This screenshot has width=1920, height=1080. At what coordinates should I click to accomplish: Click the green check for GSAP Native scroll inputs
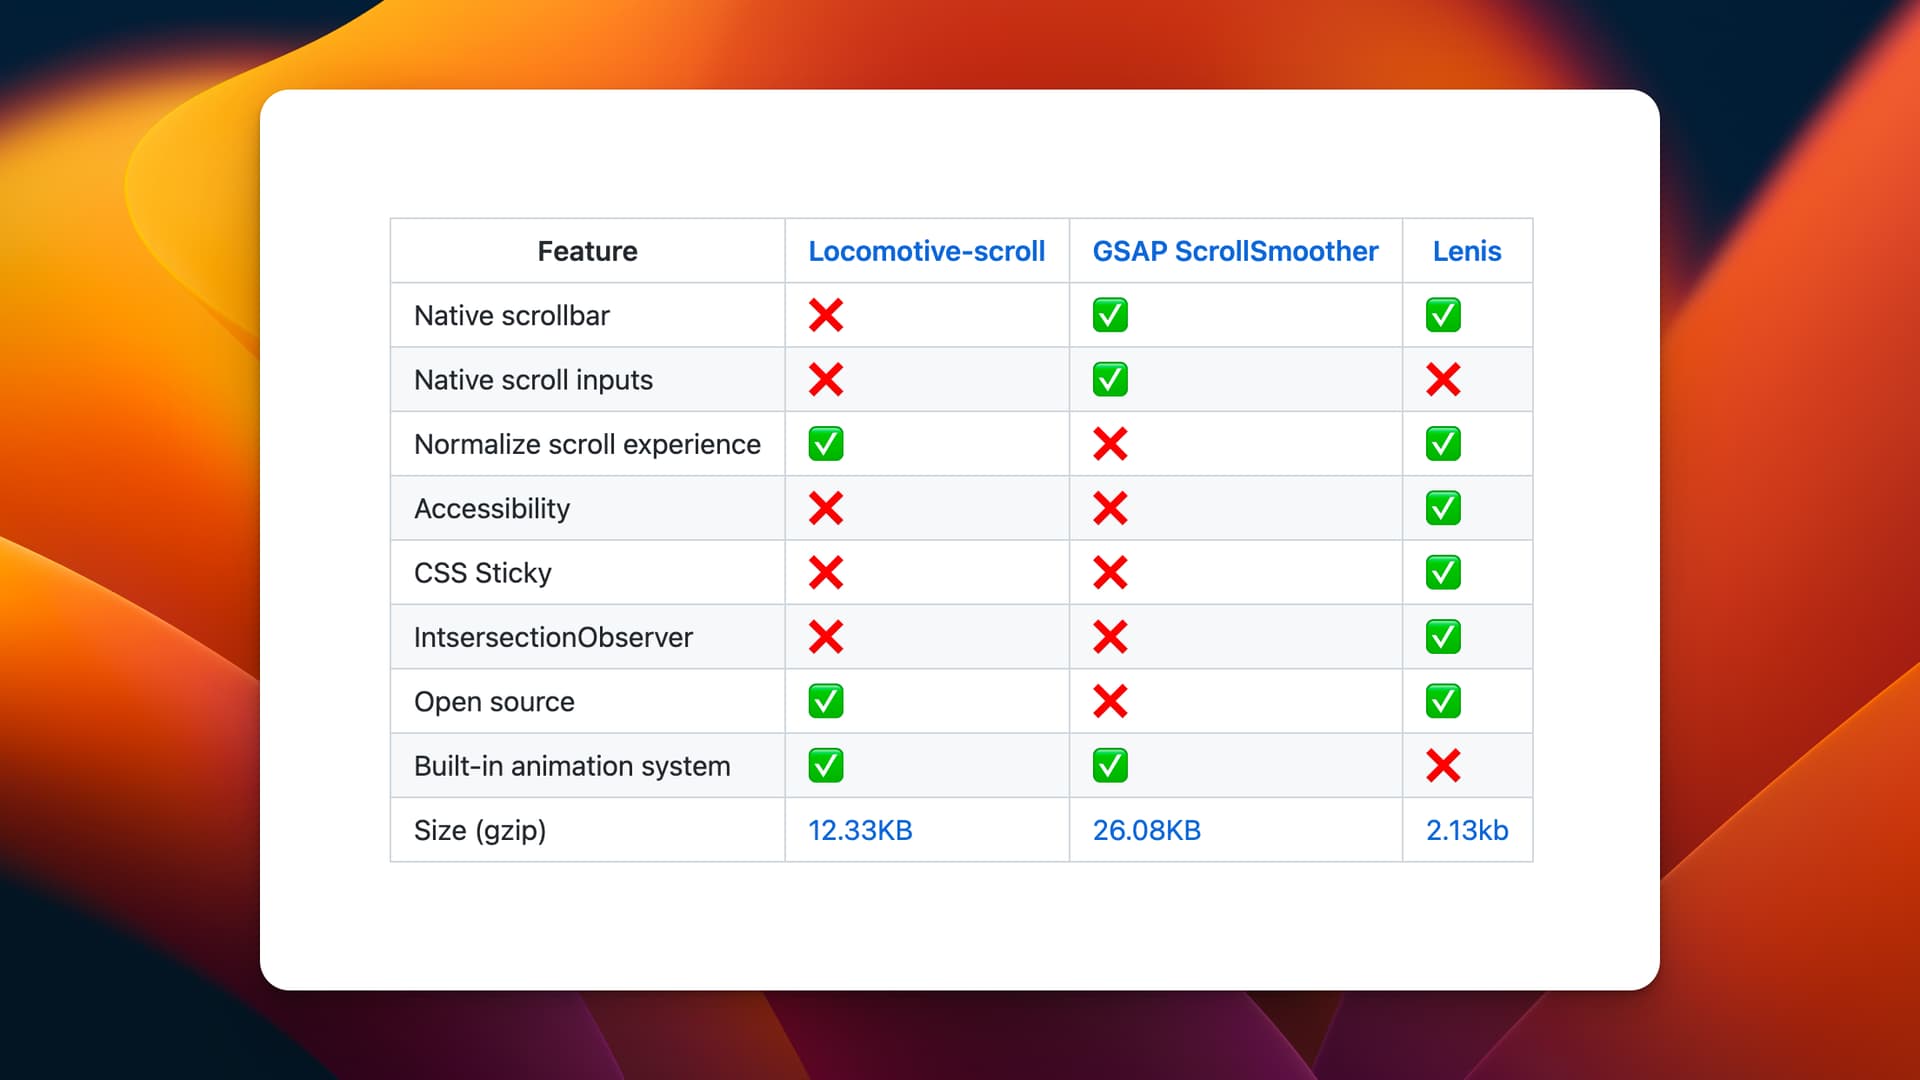(x=1110, y=379)
